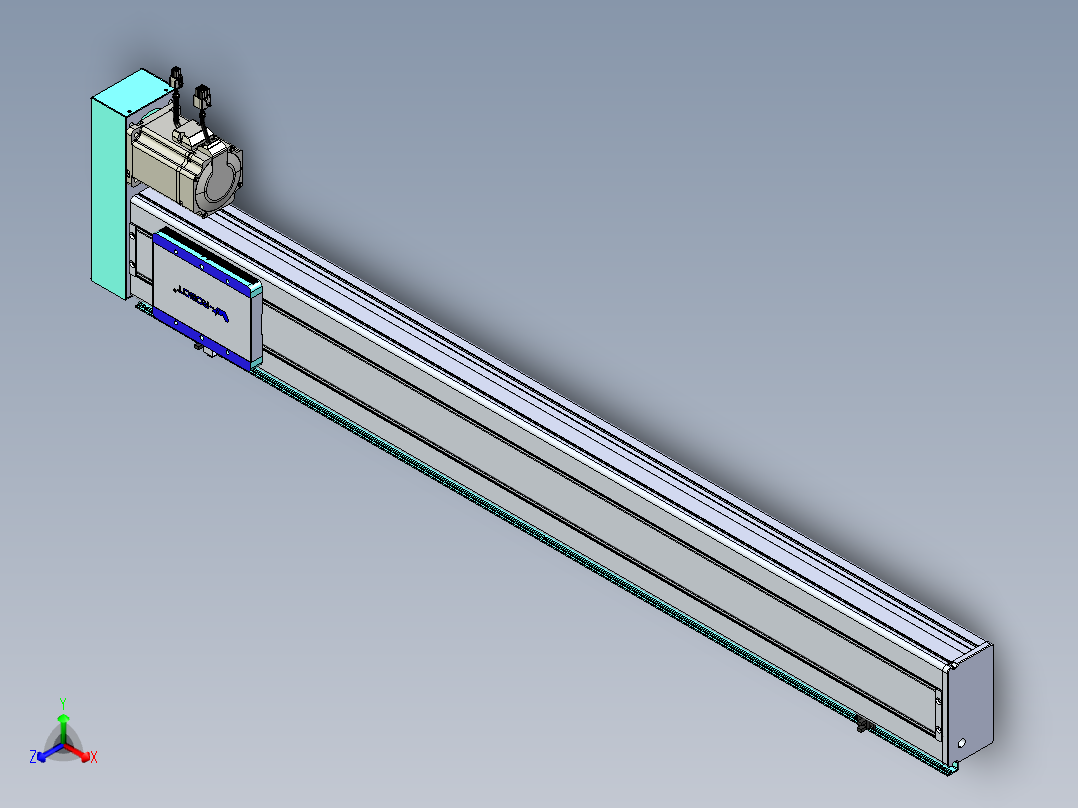Click the round hole on the end cap
The image size is (1078, 808).
[962, 743]
